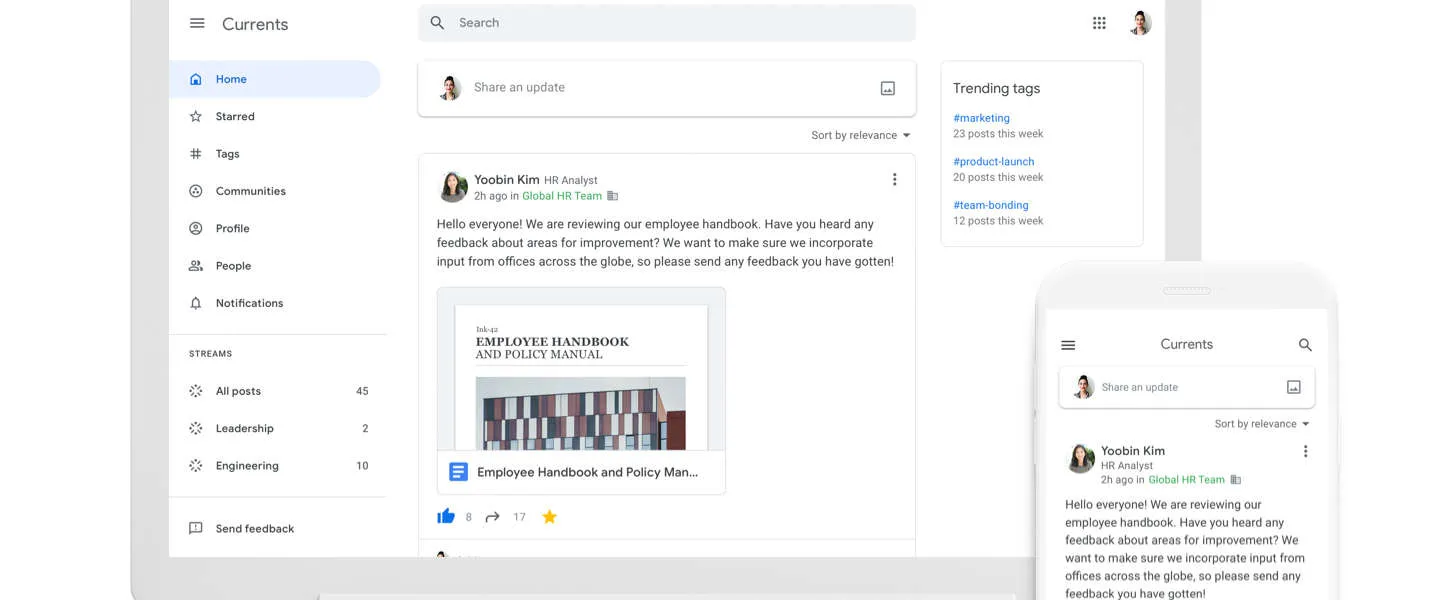This screenshot has height=600, width=1440.
Task: Open the Starred section in sidebar
Action: 235,117
